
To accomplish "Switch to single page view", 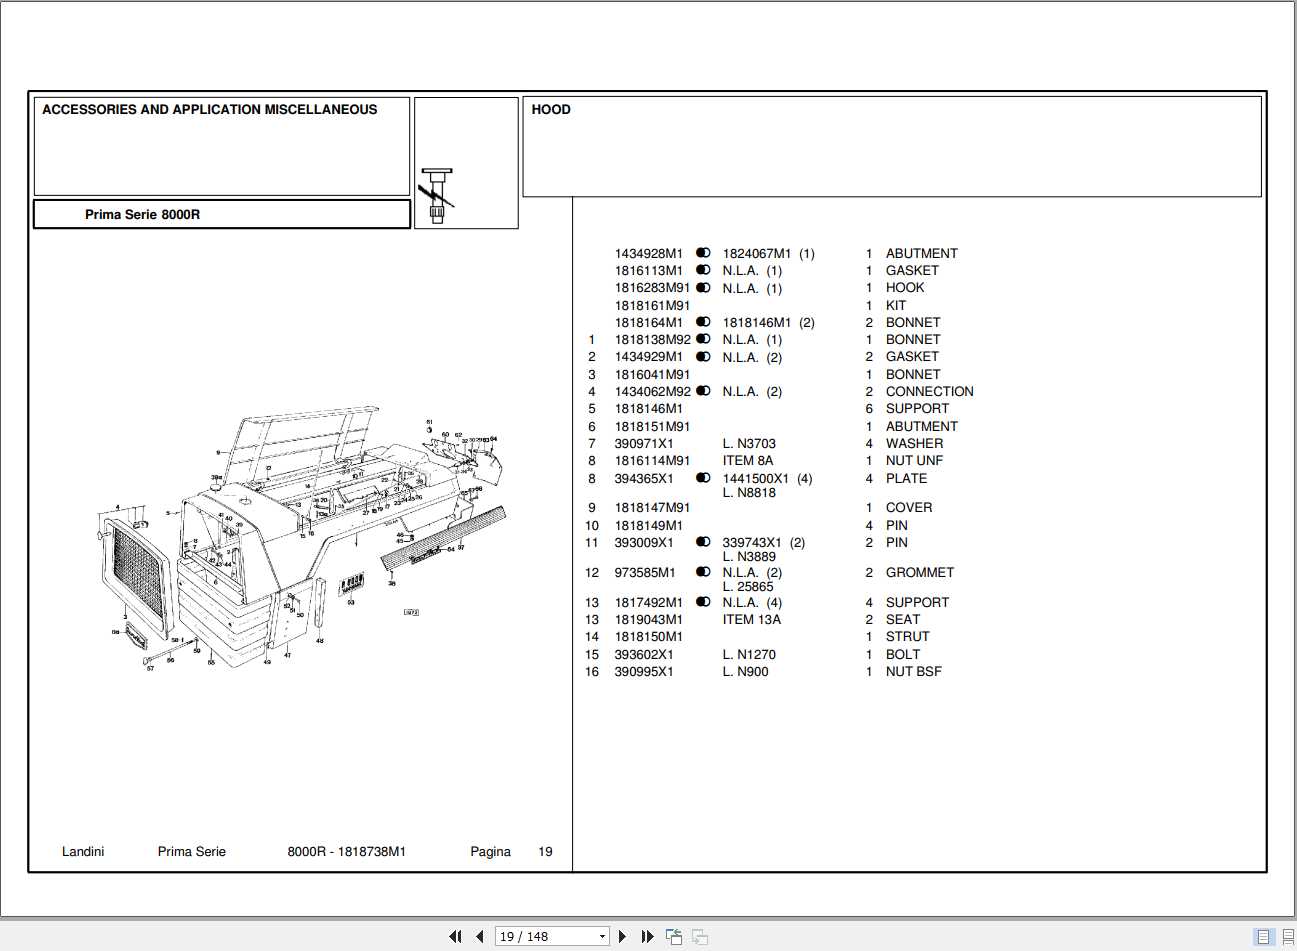I will pyautogui.click(x=1264, y=937).
